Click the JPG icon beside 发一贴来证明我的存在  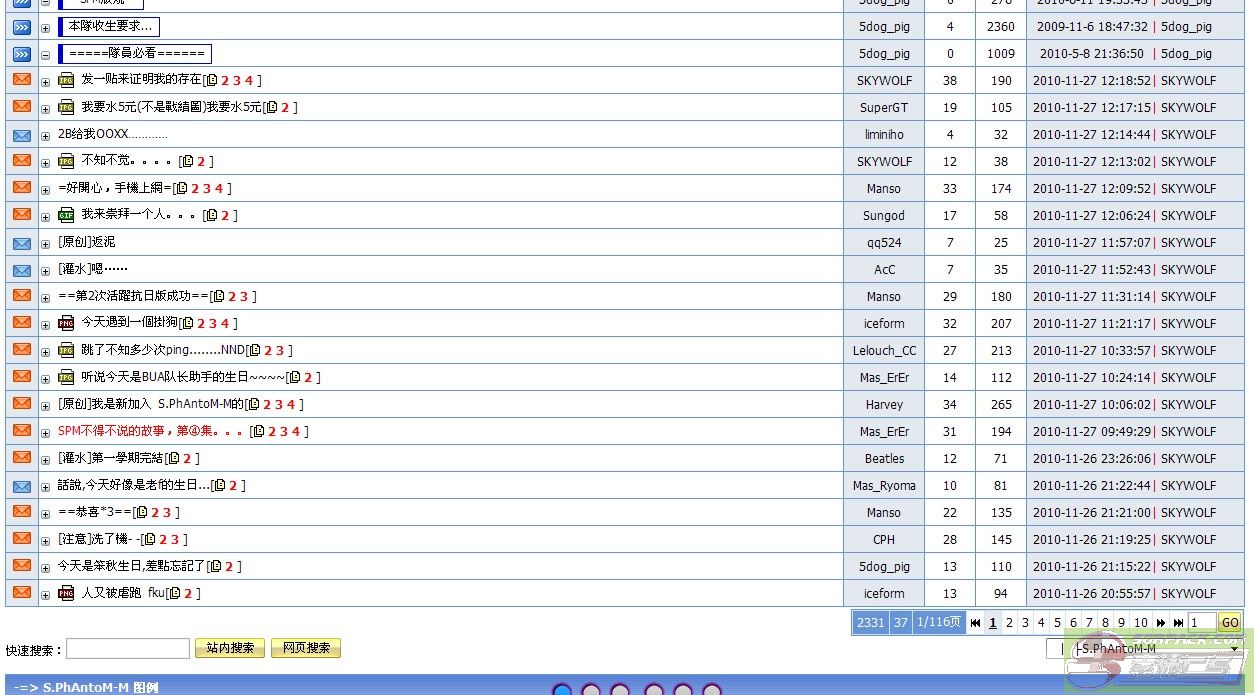point(66,80)
